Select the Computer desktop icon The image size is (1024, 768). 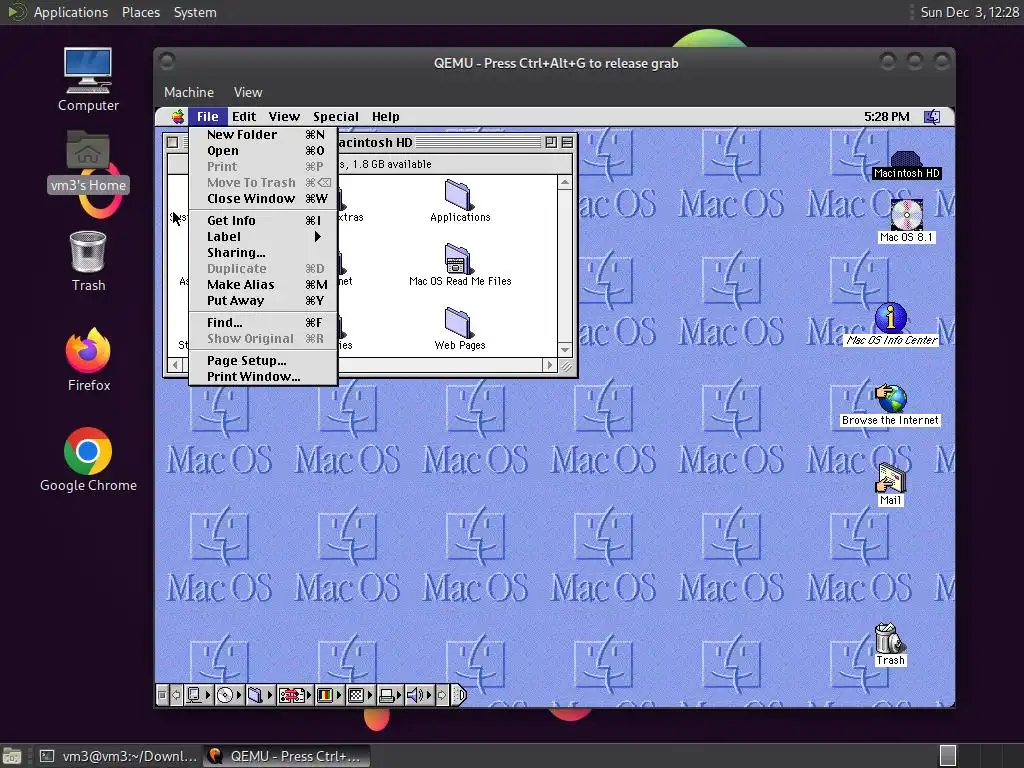(88, 80)
